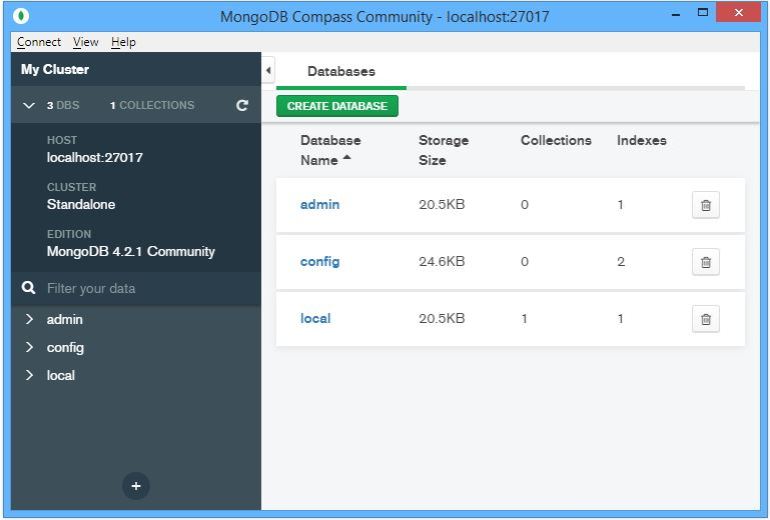Delete the admin database via trash icon
The width and height of the screenshot is (770, 520).
tap(705, 205)
